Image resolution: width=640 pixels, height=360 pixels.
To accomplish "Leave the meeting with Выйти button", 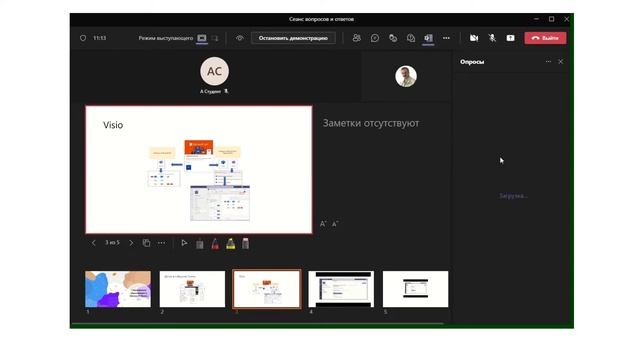I will [545, 38].
